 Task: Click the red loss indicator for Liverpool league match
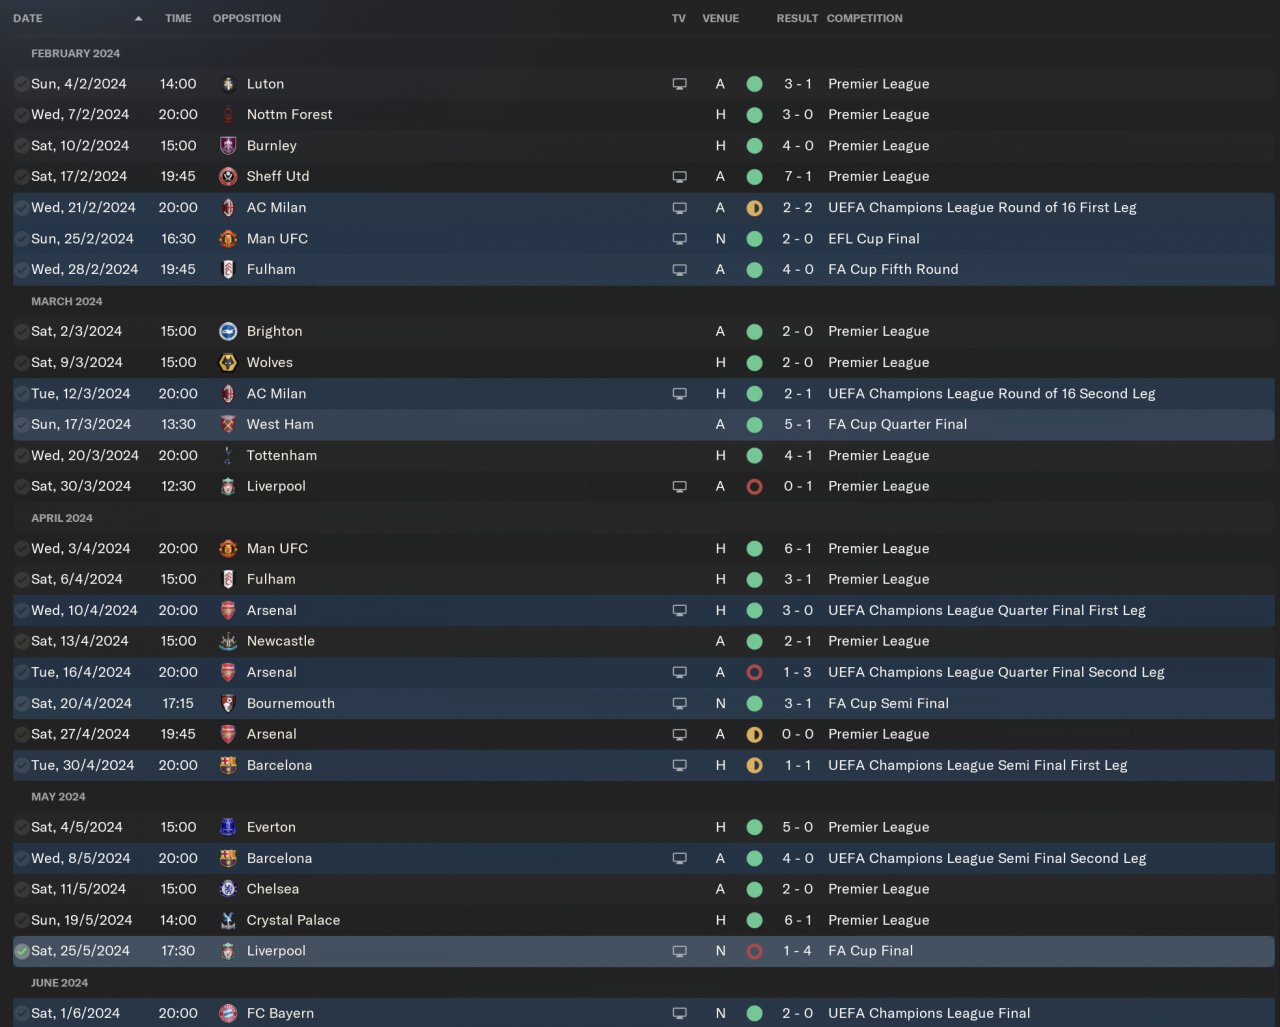tap(754, 487)
